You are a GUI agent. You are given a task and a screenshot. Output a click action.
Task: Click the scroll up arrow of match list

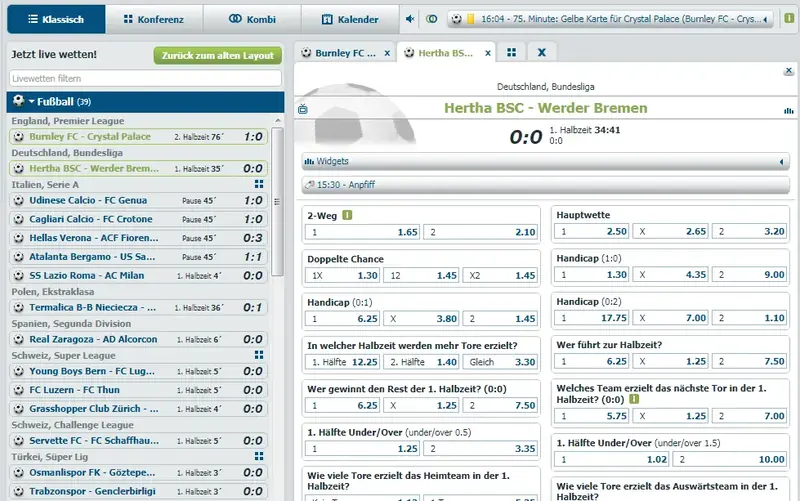coord(278,121)
